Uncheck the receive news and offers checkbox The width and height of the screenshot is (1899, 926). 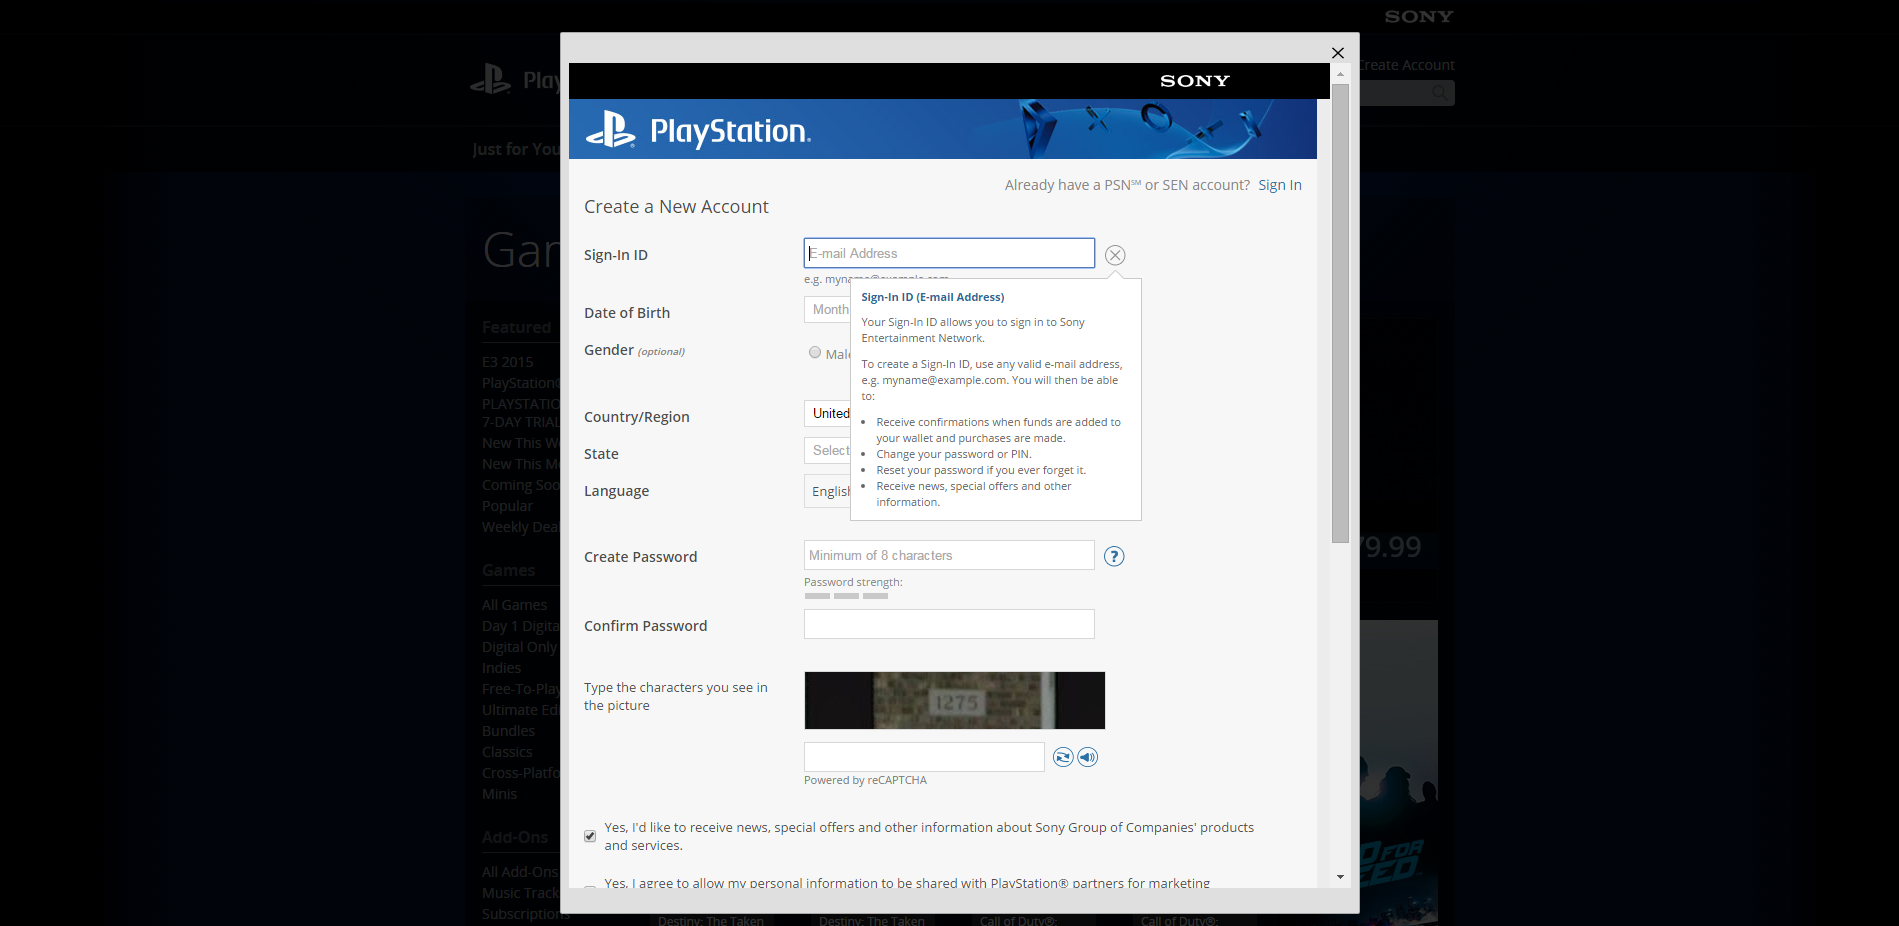pyautogui.click(x=590, y=836)
